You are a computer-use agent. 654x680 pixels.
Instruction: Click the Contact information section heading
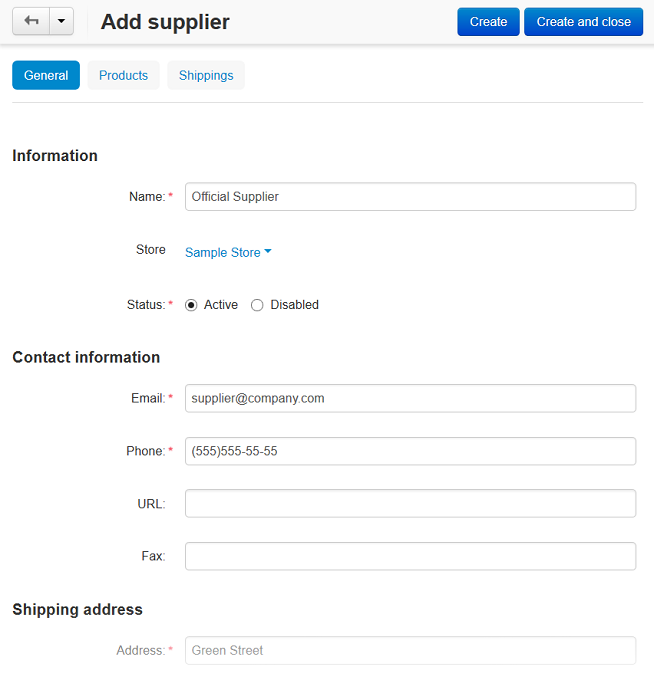(86, 357)
